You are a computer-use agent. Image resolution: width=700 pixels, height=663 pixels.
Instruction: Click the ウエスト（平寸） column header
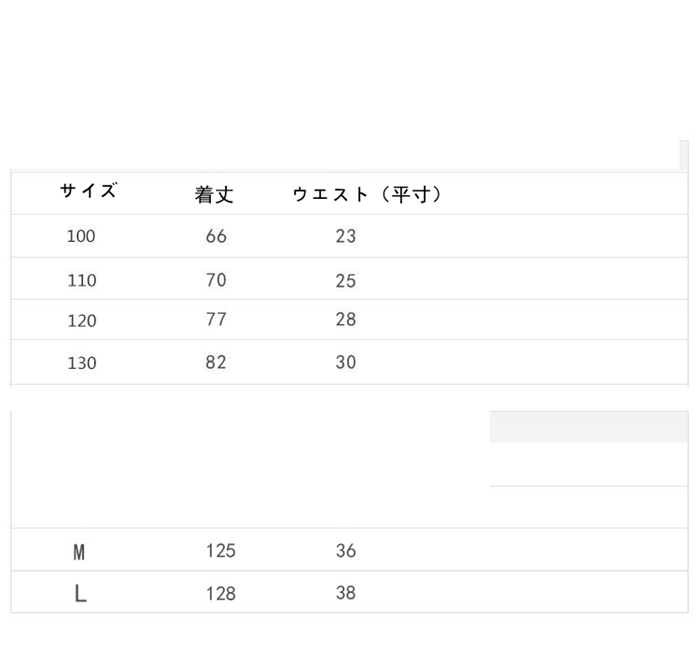tap(367, 195)
